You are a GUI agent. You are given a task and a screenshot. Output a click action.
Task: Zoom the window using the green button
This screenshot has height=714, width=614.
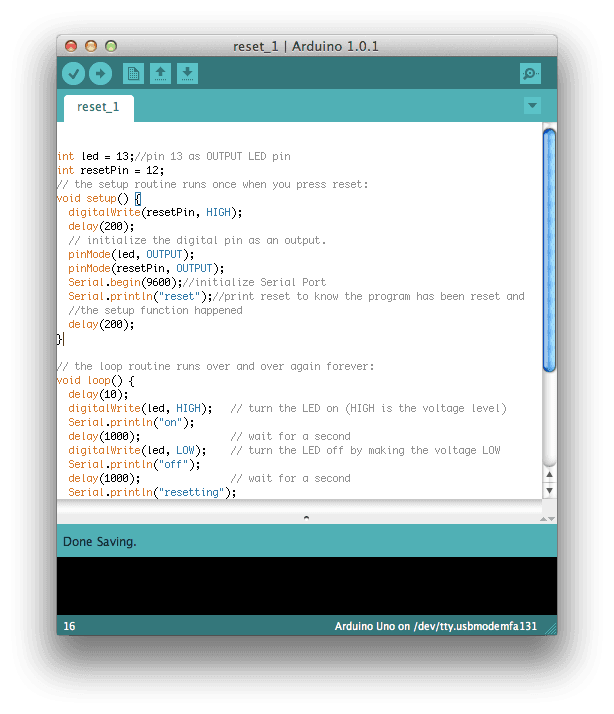111,46
